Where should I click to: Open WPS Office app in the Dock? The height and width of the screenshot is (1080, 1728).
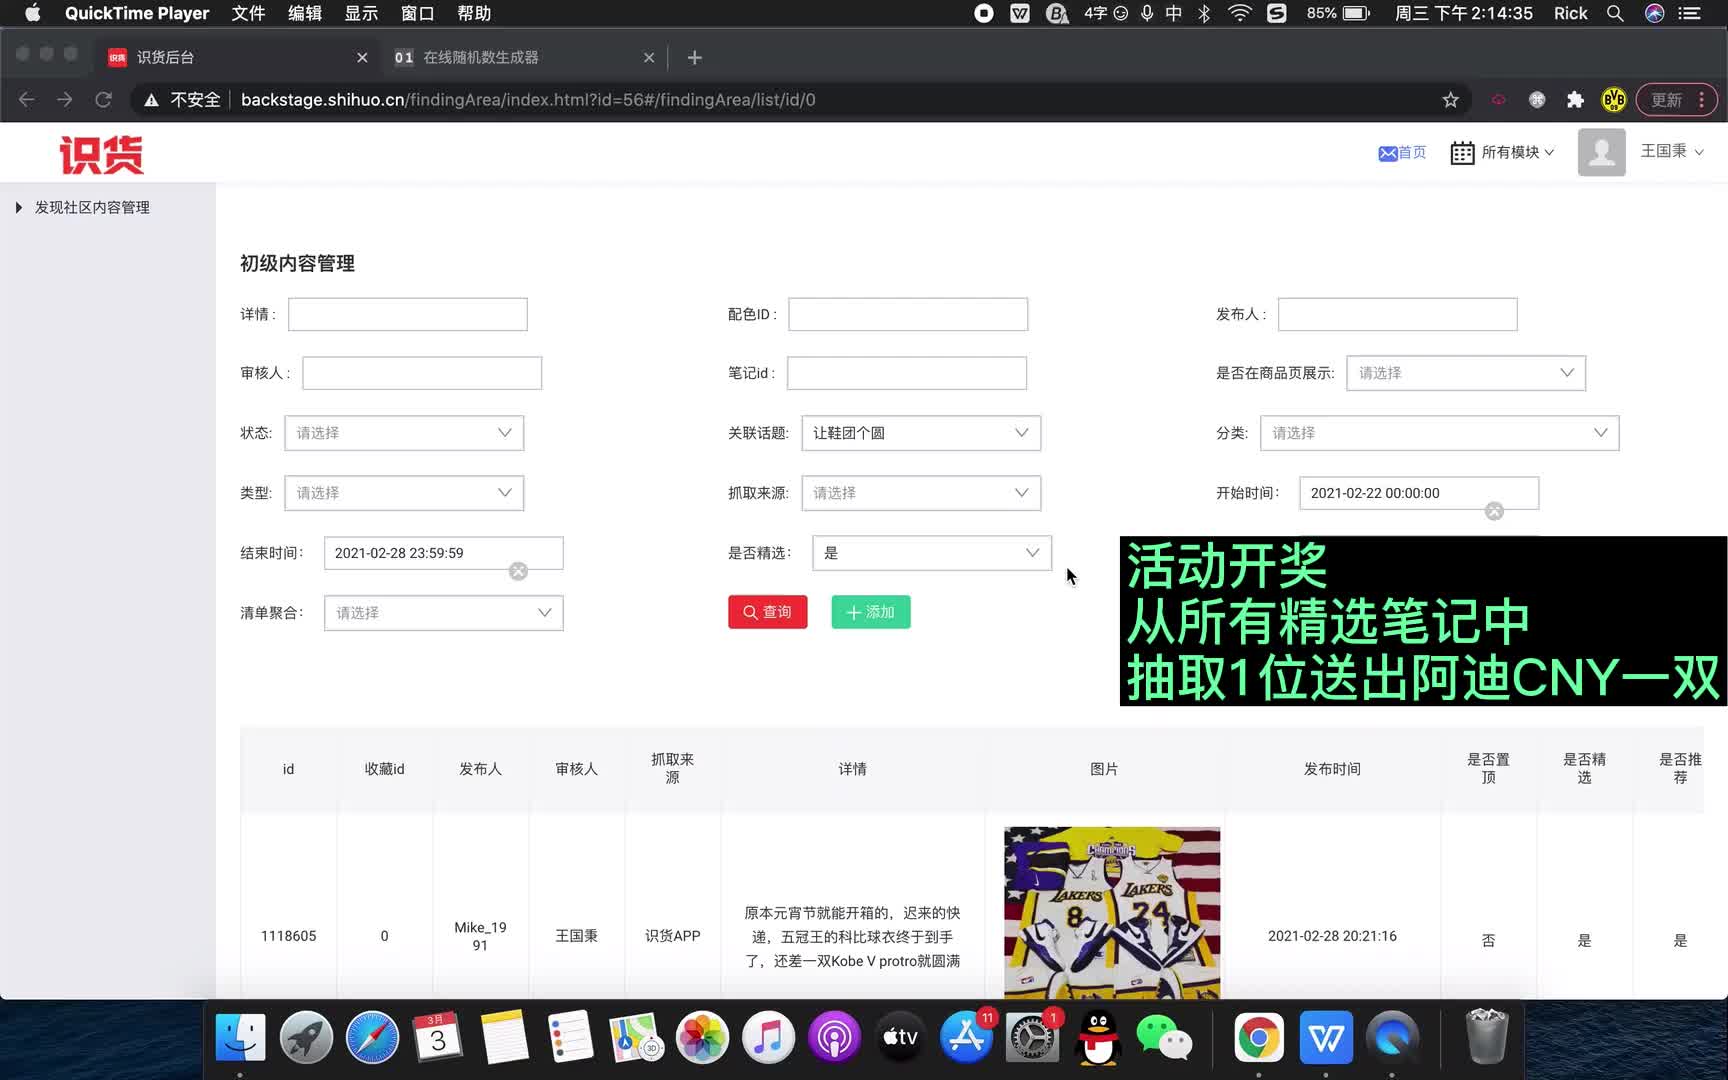(1326, 1037)
